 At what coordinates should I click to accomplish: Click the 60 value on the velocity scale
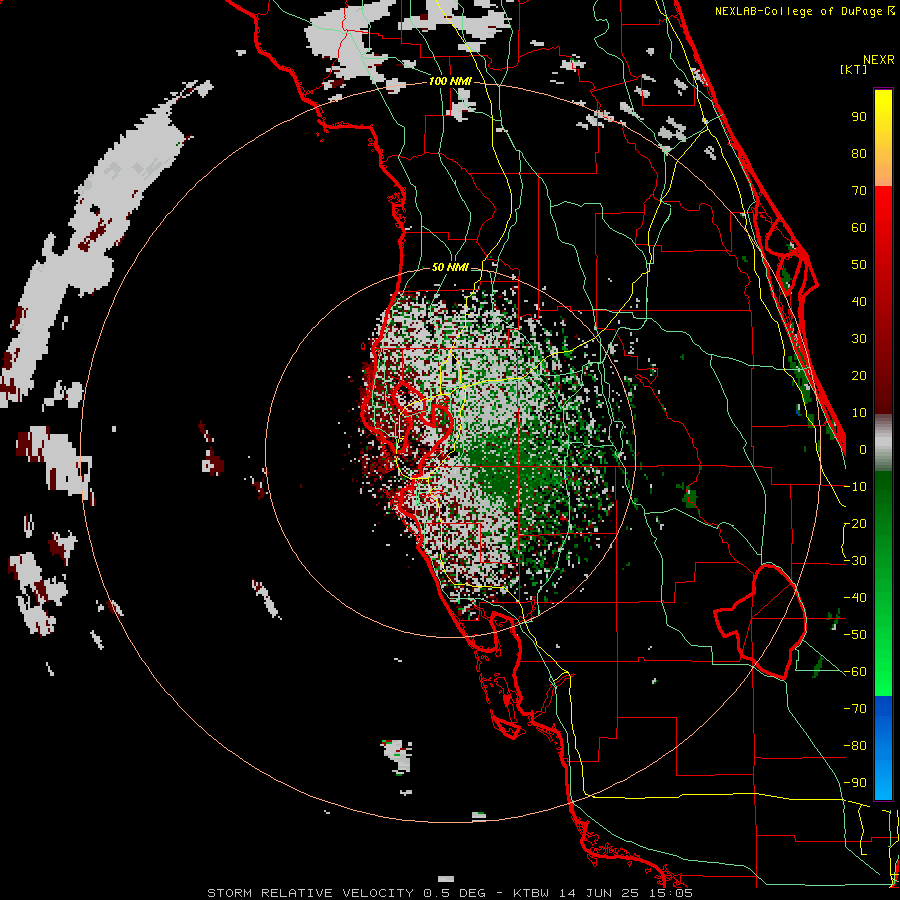(x=859, y=228)
